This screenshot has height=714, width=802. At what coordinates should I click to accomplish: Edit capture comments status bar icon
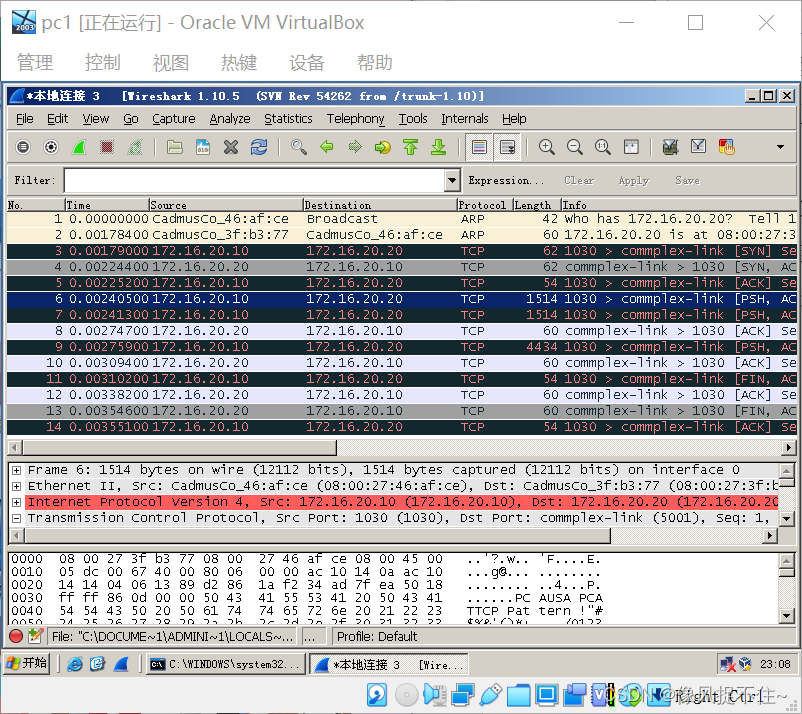[35, 636]
